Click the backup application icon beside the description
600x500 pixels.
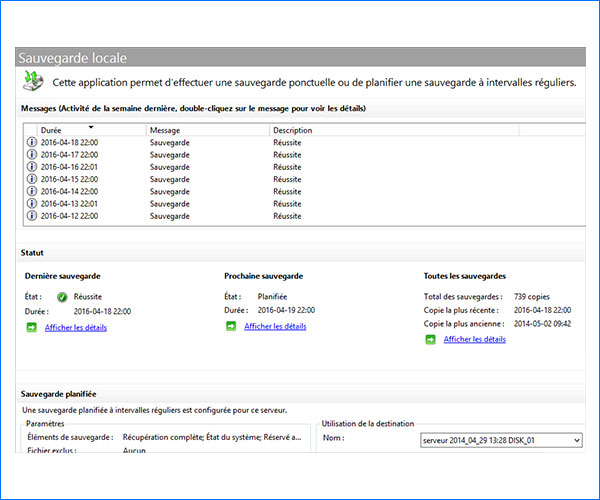(x=30, y=82)
